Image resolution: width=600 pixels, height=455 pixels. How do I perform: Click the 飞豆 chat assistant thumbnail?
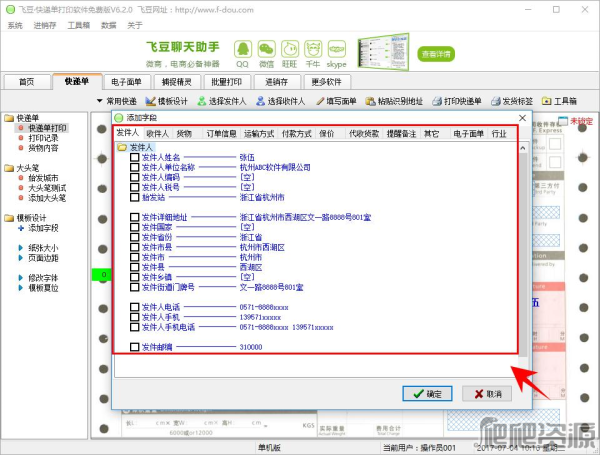click(383, 52)
